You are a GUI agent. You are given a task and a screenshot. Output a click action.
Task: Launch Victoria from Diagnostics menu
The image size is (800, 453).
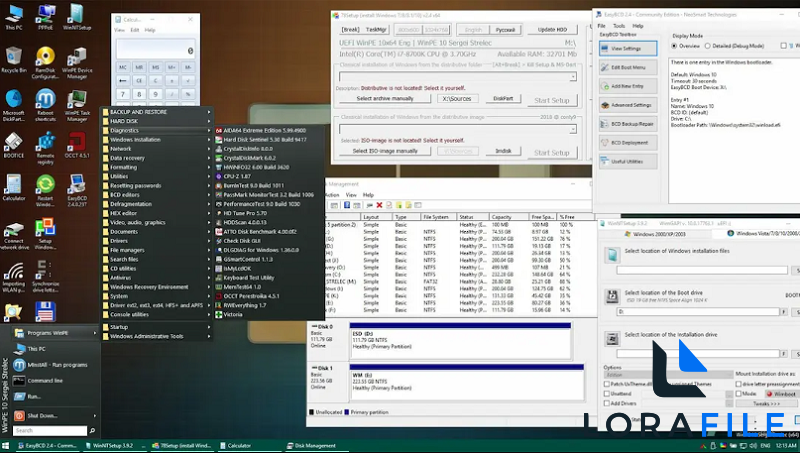pyautogui.click(x=233, y=314)
